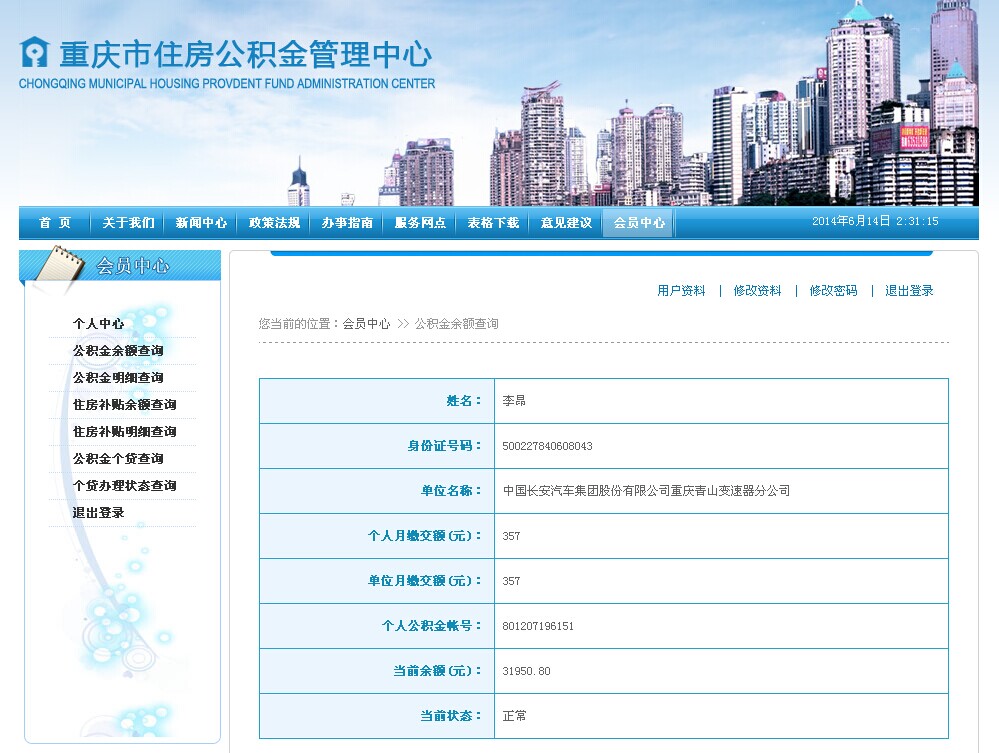Select 公积金余额查询 in the sidebar

(x=118, y=350)
